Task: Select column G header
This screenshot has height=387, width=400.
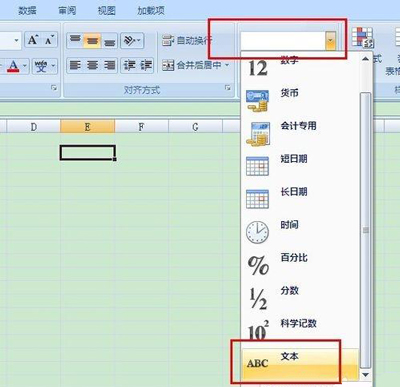Action: click(195, 127)
